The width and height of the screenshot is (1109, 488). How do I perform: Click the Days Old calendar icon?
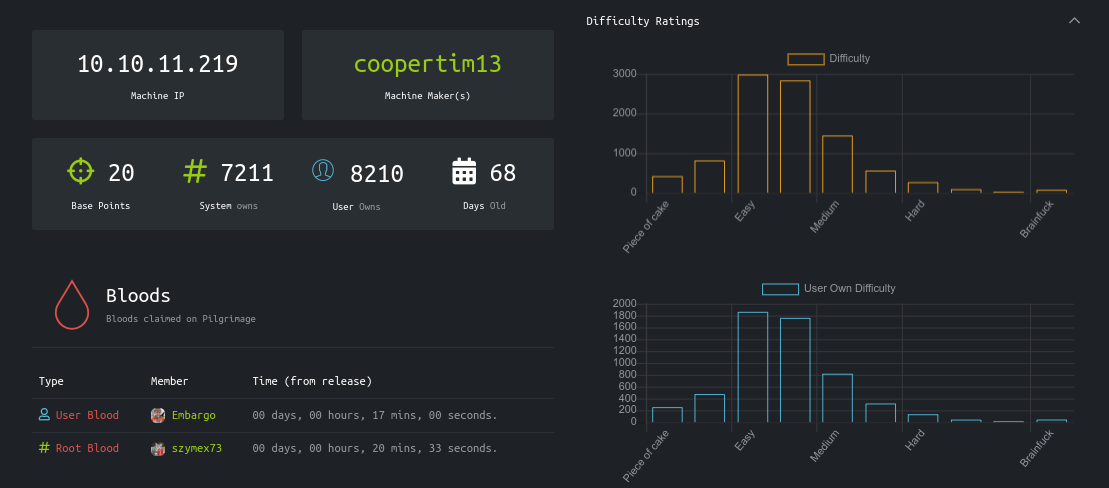[x=464, y=172]
